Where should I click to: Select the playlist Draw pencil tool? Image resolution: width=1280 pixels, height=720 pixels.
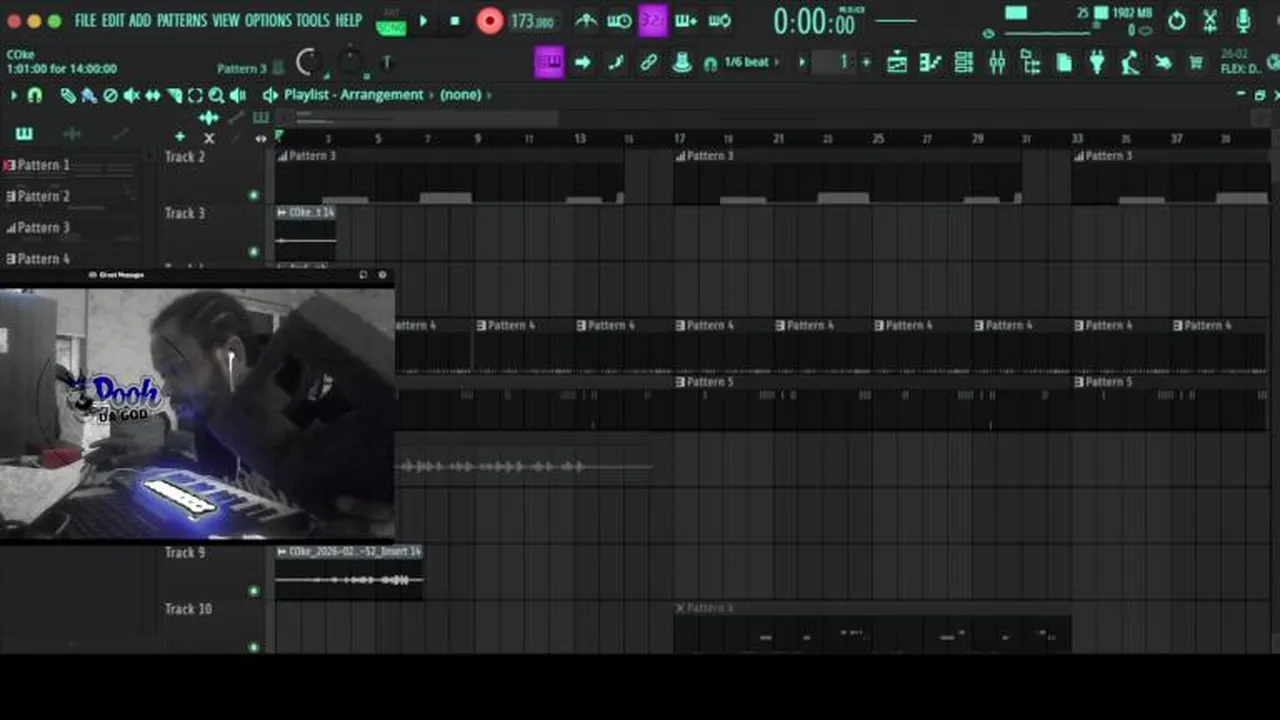67,95
